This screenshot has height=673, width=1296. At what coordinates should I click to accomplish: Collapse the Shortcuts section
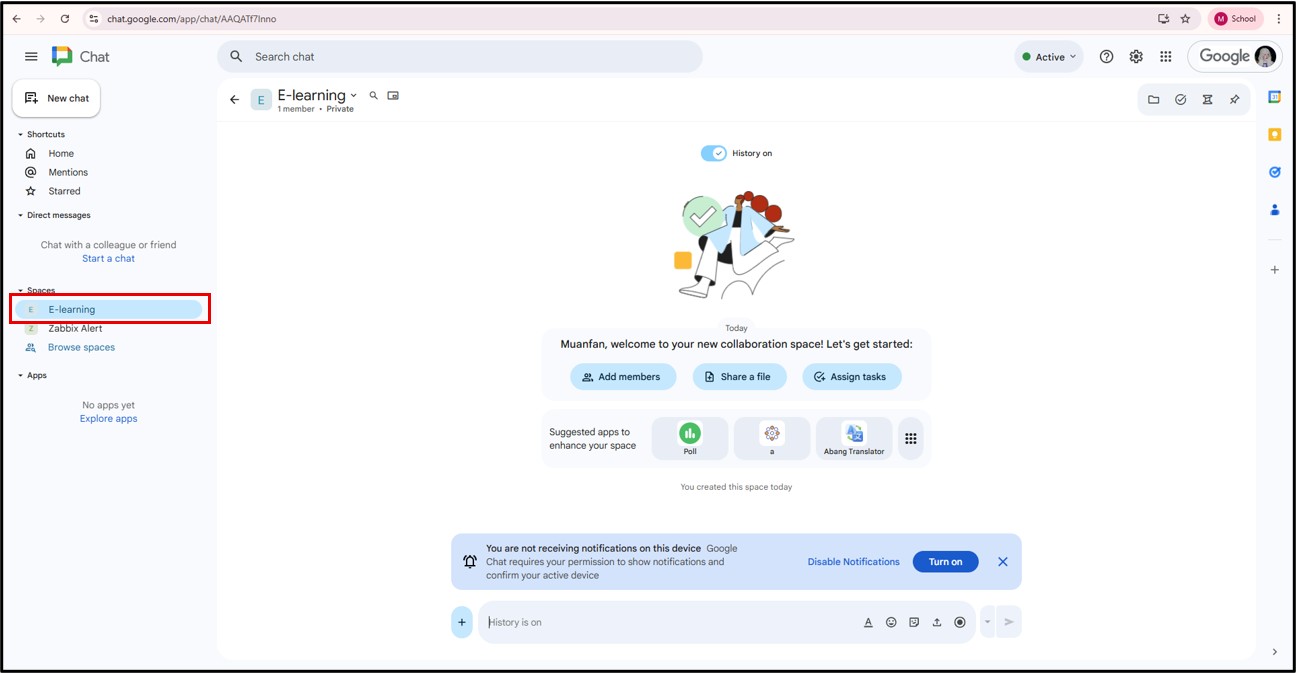[20, 134]
